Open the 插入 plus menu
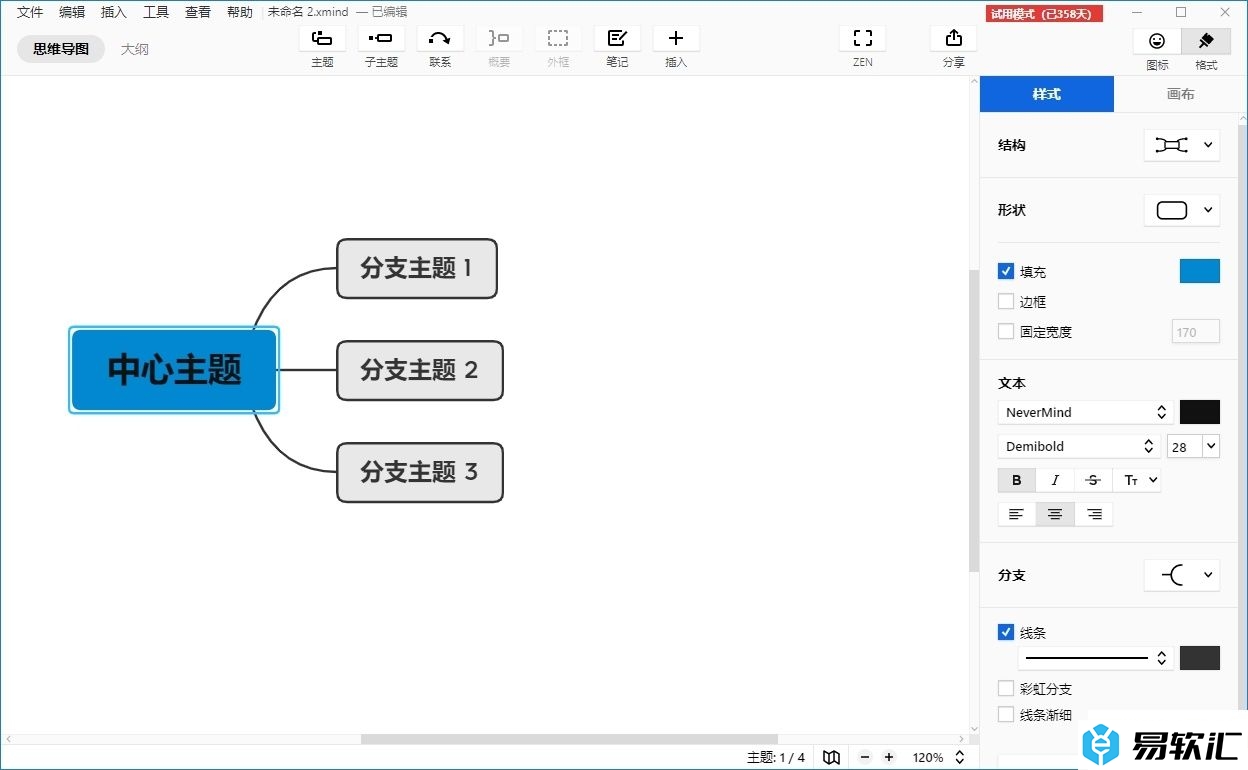This screenshot has width=1248, height=770. point(676,39)
